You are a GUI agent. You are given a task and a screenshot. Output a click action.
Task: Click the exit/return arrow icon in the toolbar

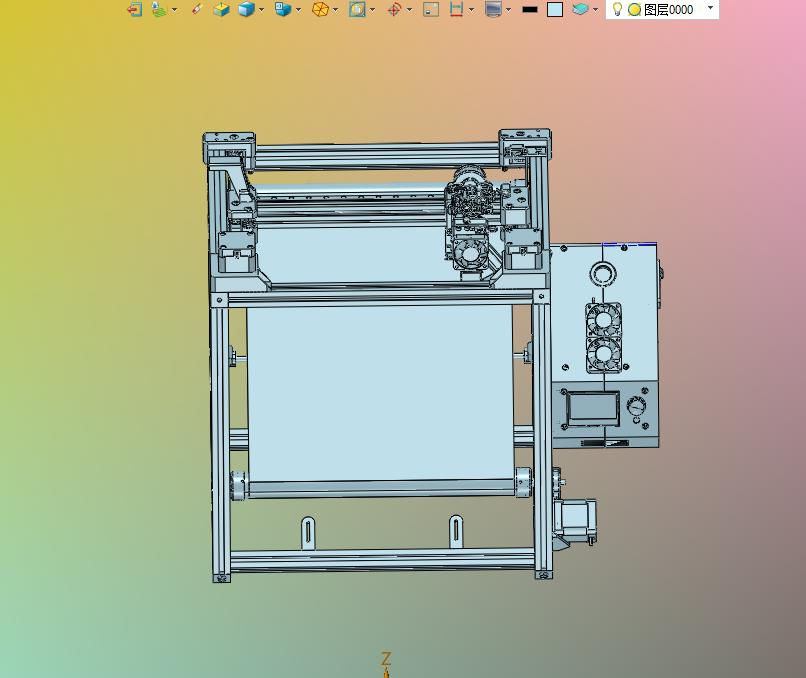(x=135, y=9)
